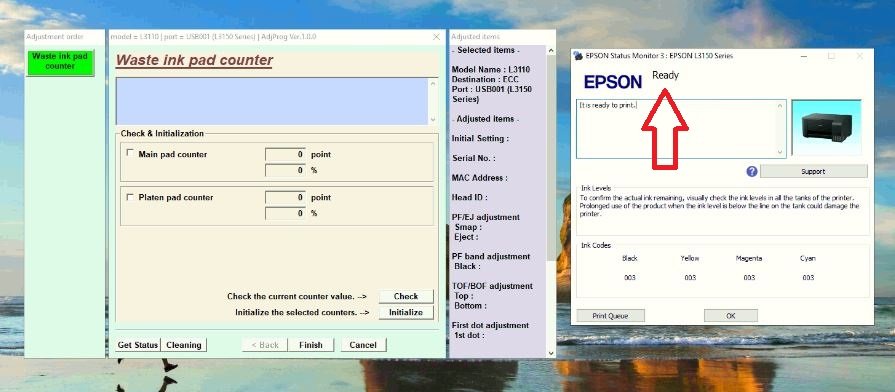Click the 'First dot adjustment' entry
This screenshot has width=895, height=392.
point(490,325)
